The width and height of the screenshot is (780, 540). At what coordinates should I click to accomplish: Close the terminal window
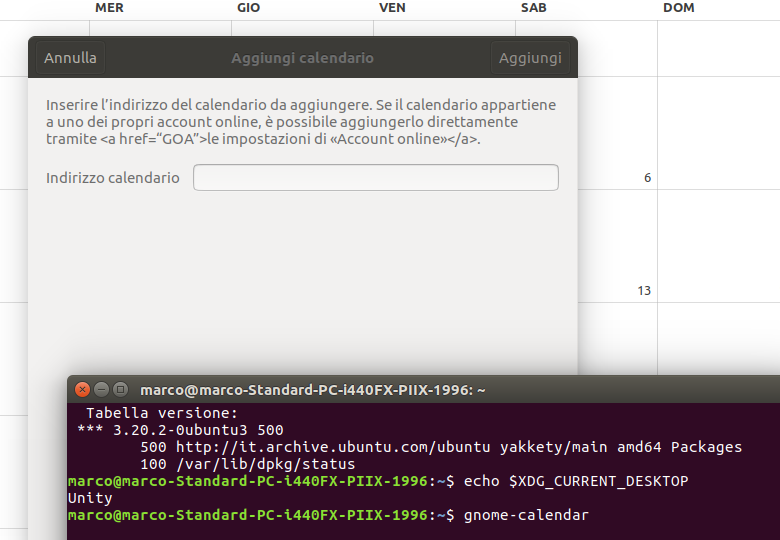(83, 389)
